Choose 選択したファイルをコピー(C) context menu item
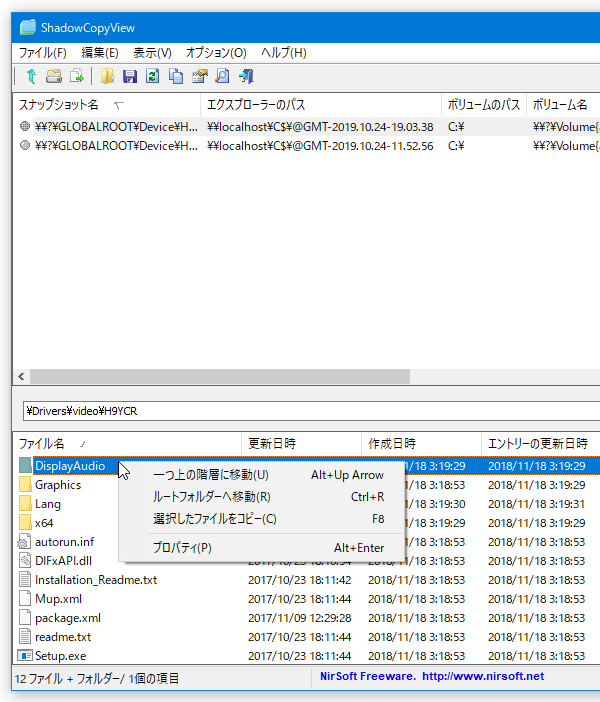The height and width of the screenshot is (702, 600). (x=262, y=518)
